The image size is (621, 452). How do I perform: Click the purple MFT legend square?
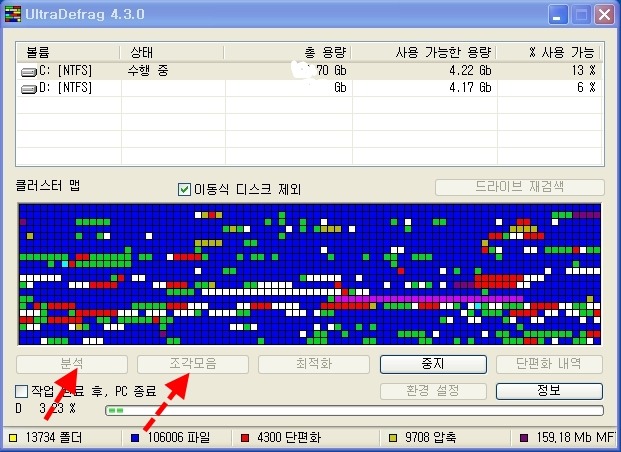coord(524,438)
